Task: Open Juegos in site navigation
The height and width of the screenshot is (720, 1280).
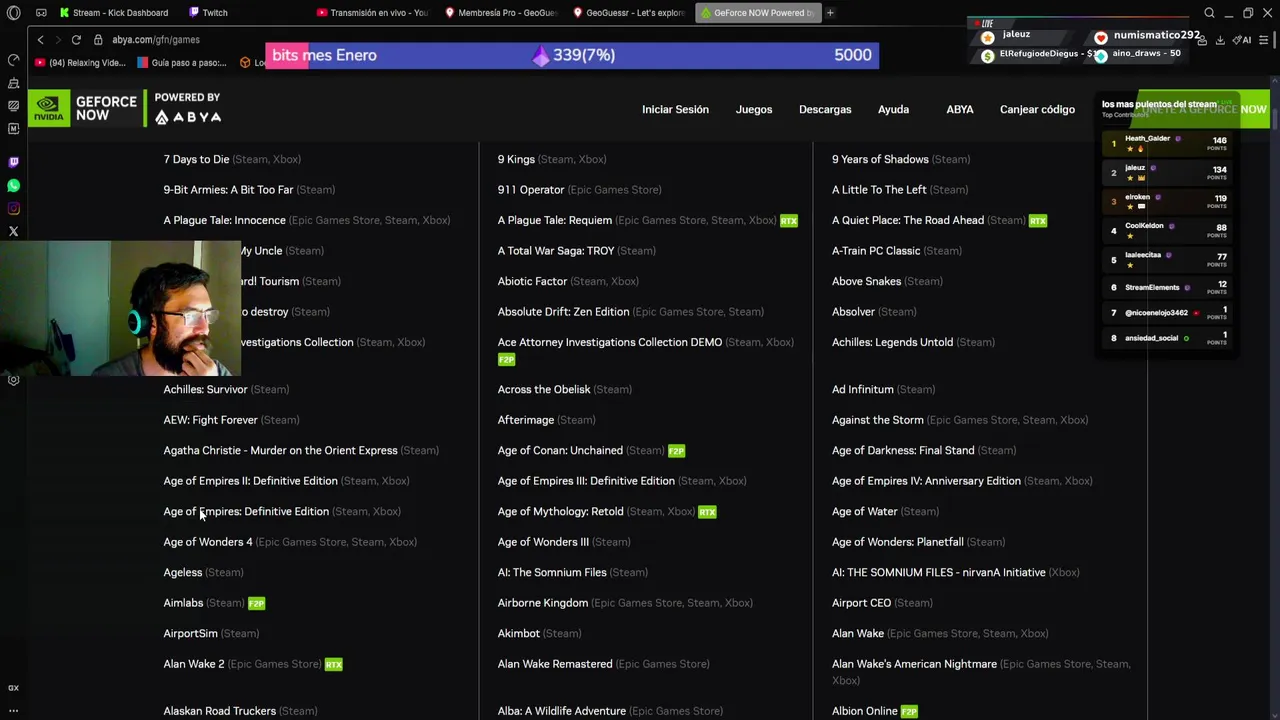Action: click(754, 109)
